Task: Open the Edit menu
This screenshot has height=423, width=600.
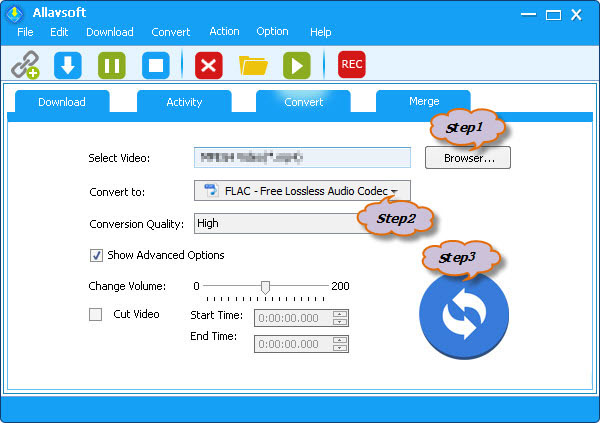Action: (59, 32)
